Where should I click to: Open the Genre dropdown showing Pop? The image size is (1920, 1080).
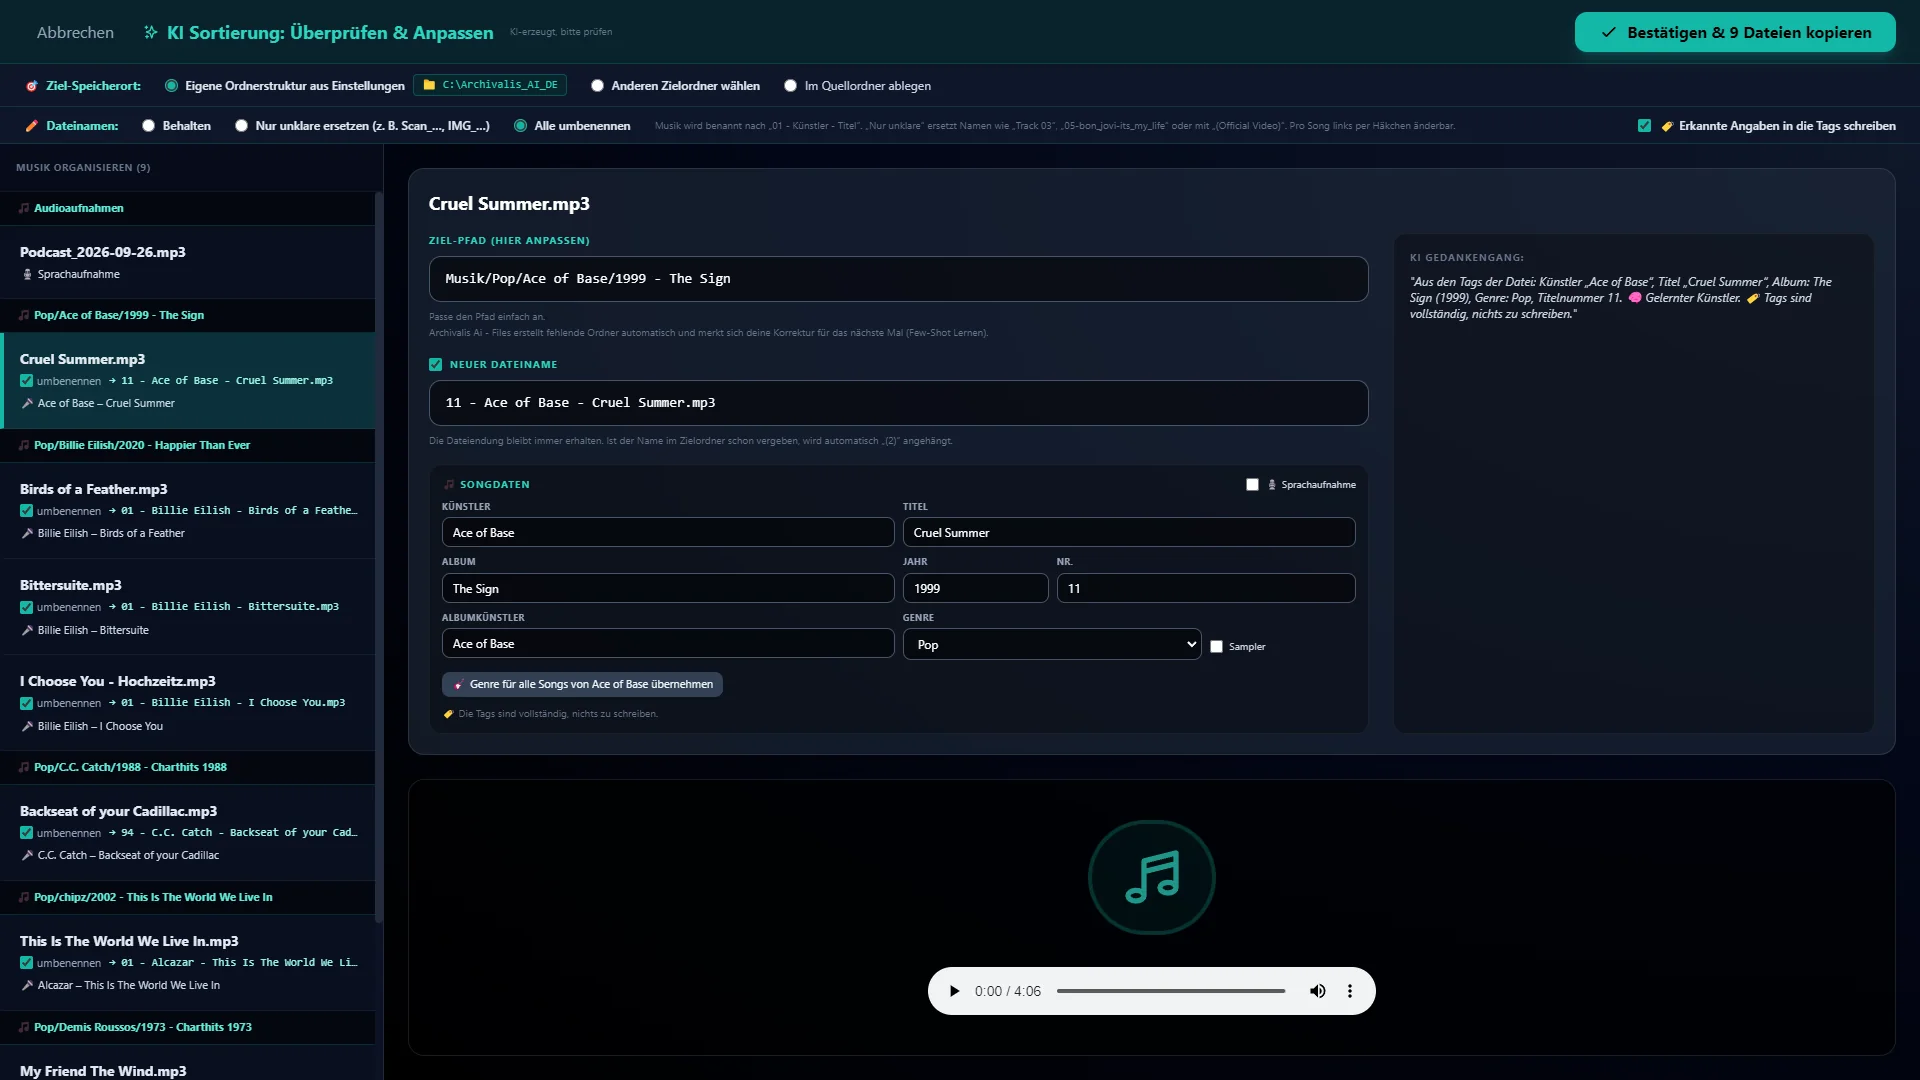pos(1052,644)
